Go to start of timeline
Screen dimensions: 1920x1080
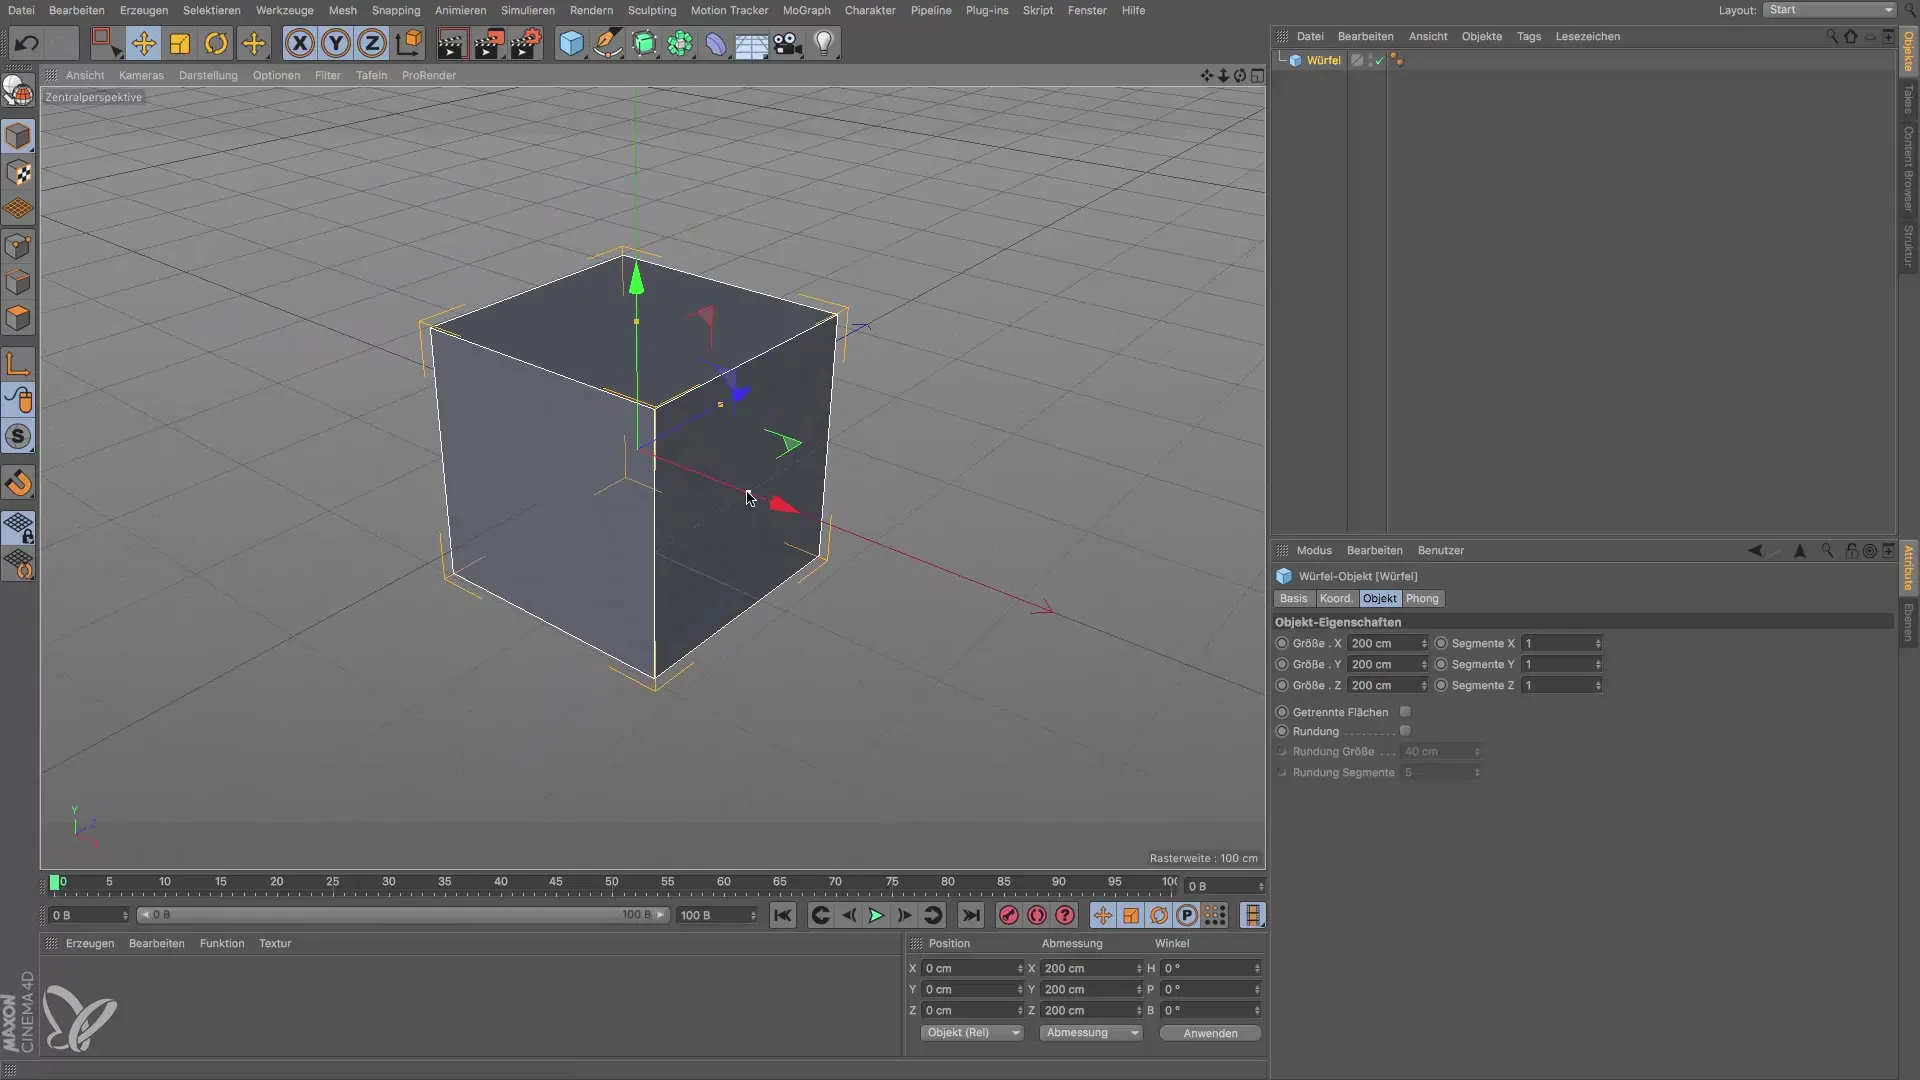point(783,915)
